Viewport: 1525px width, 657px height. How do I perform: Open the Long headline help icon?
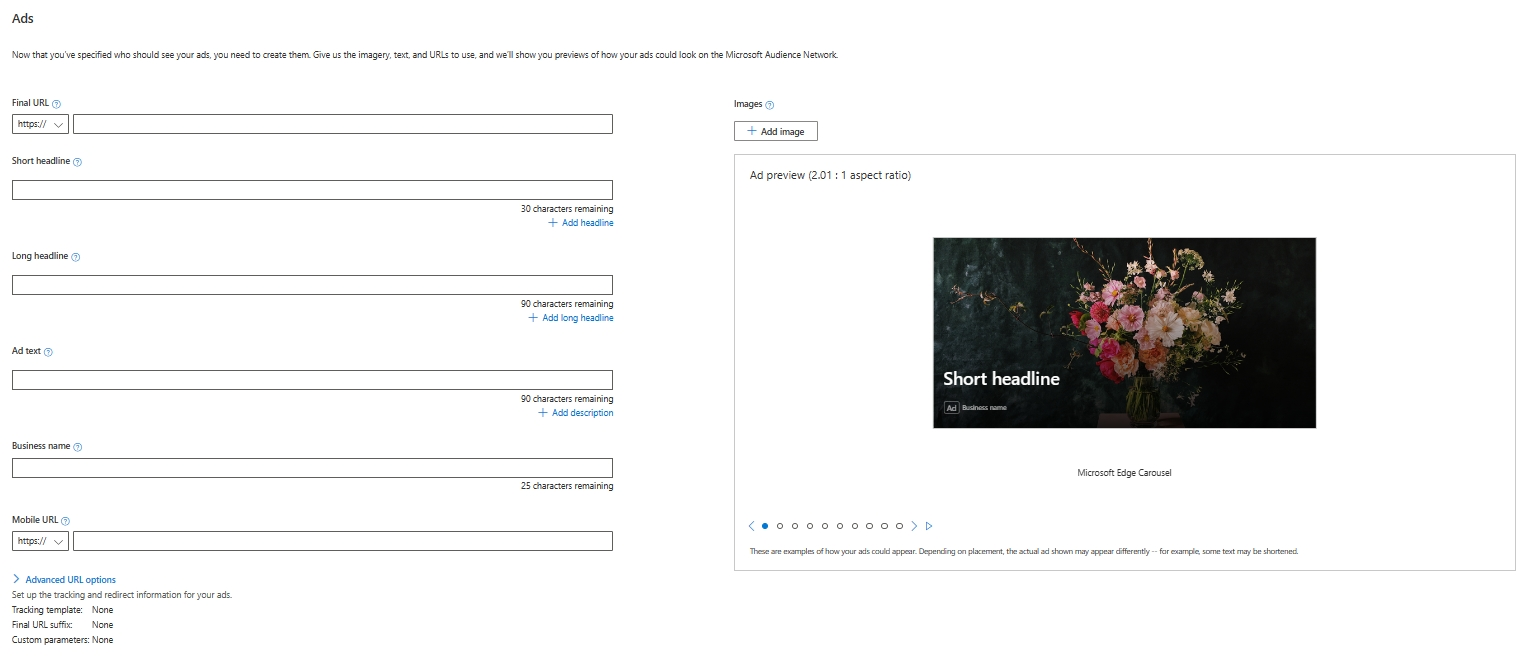click(x=75, y=257)
